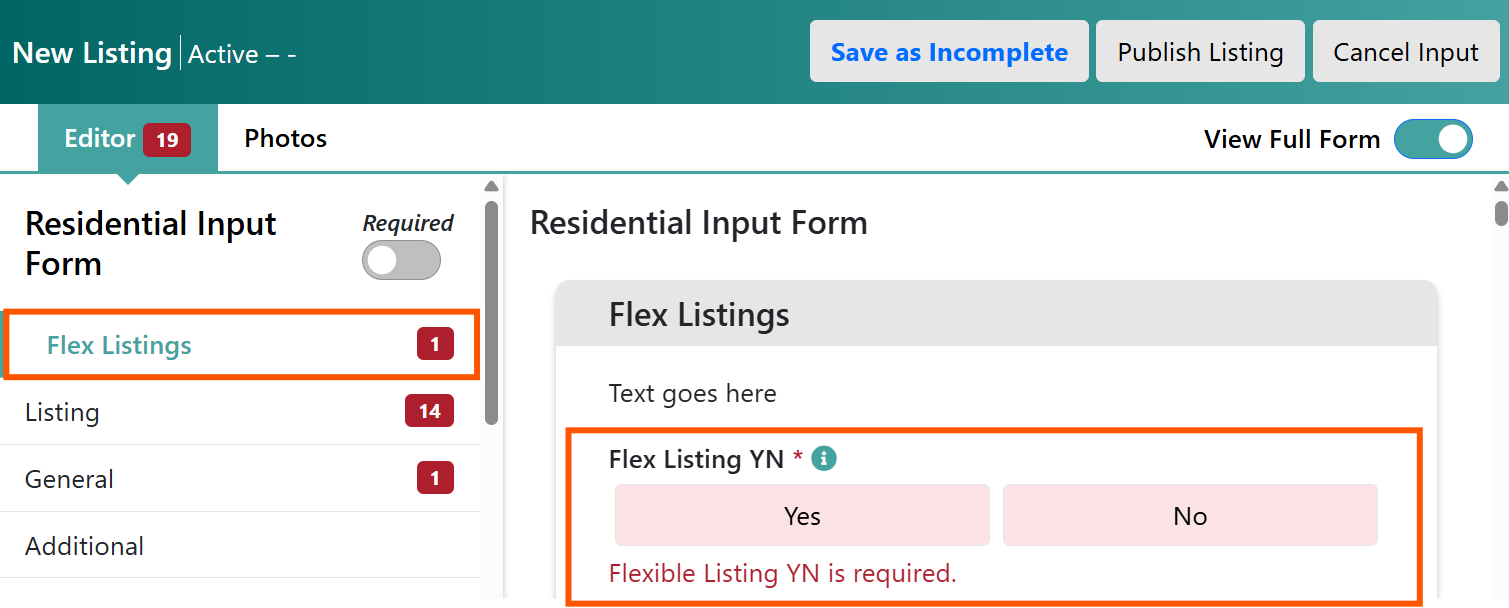
Task: Click the info icon beside Flex Listing YN
Action: pyautogui.click(x=824, y=459)
